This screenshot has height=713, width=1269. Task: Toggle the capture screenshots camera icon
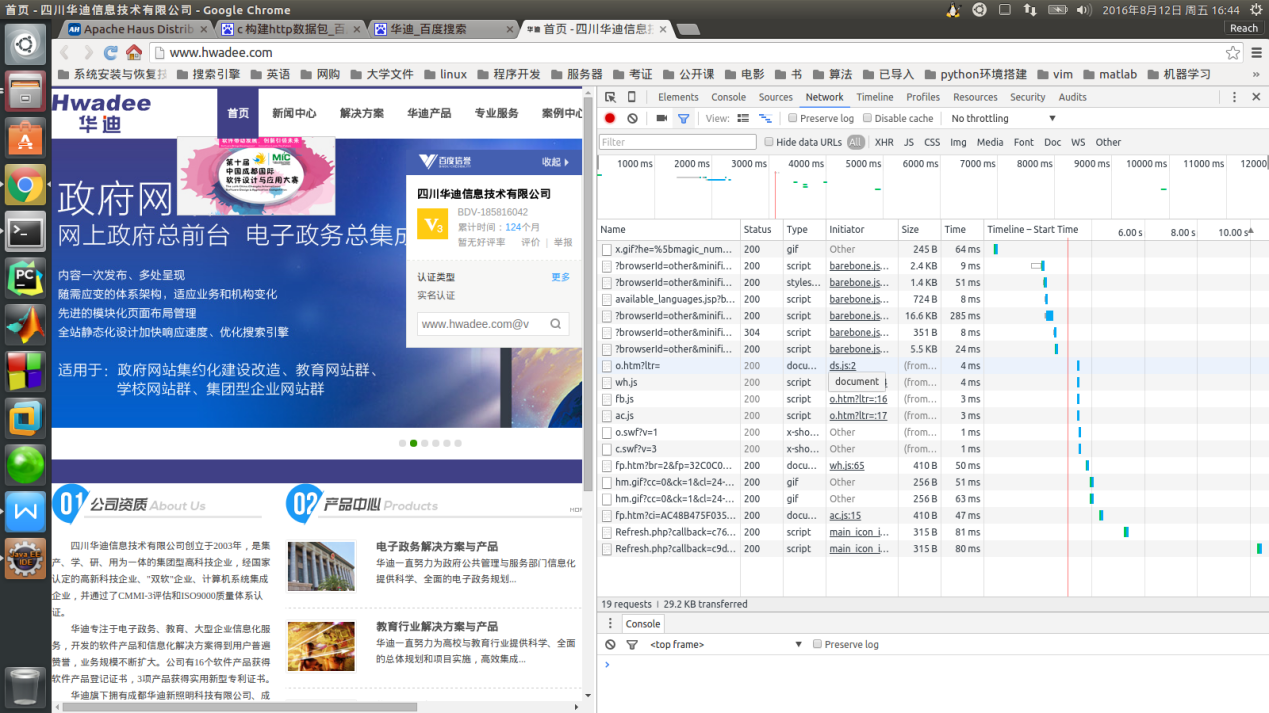click(x=661, y=118)
